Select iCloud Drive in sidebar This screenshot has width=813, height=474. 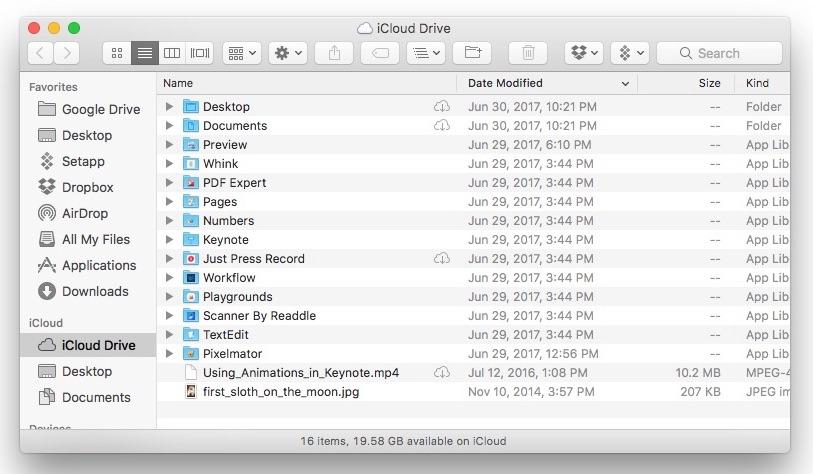click(87, 345)
